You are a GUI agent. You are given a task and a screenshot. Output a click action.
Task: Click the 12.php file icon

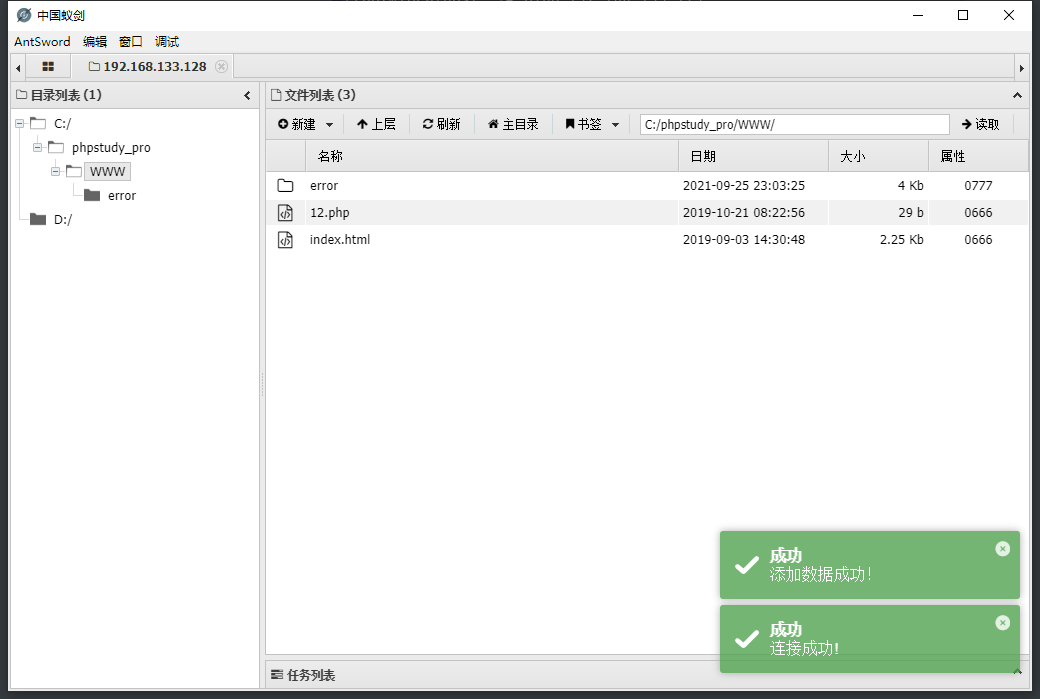285,213
